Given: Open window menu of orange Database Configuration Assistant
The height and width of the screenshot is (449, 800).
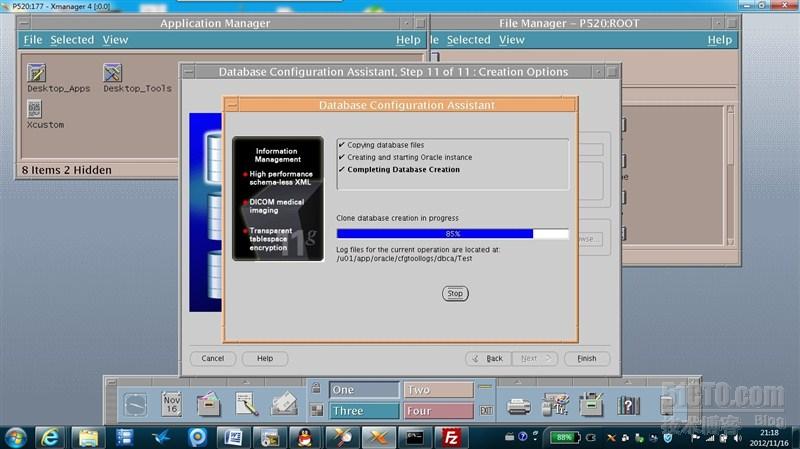Looking at the screenshot, I should (232, 105).
